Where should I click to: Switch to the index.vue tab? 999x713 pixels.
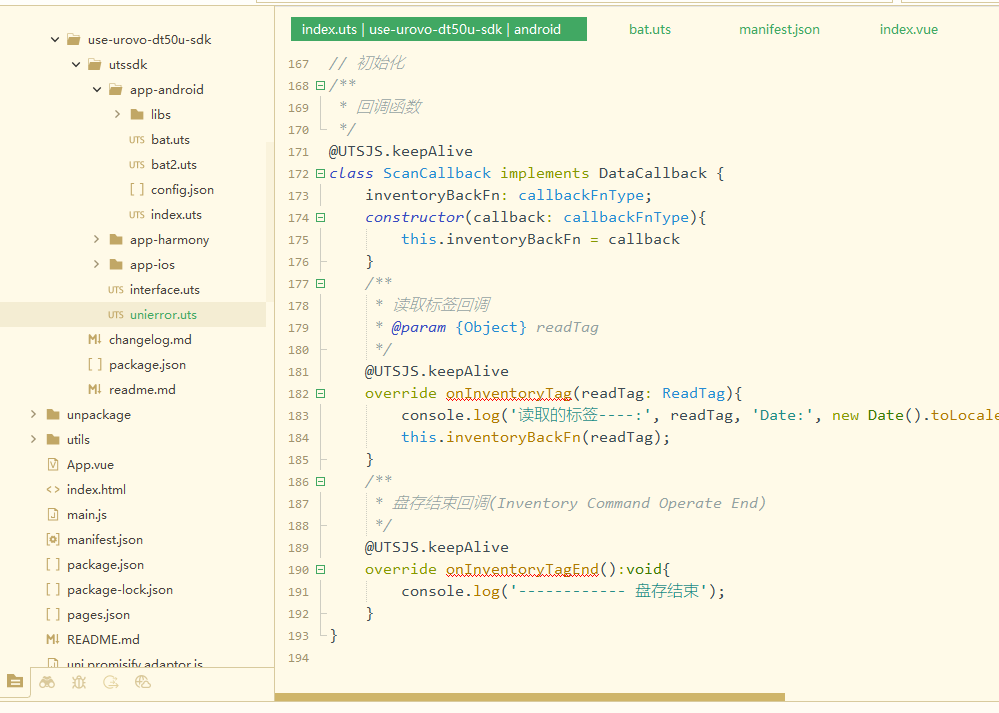pos(908,29)
